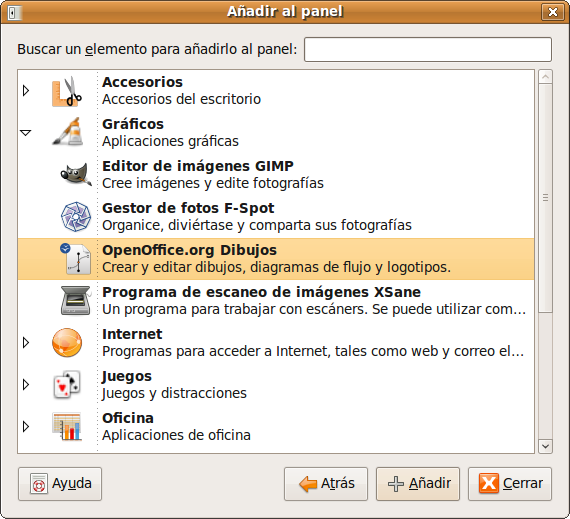Collapse the Gráficos category arrow
Screen dimensions: 570x519
(x=25, y=133)
